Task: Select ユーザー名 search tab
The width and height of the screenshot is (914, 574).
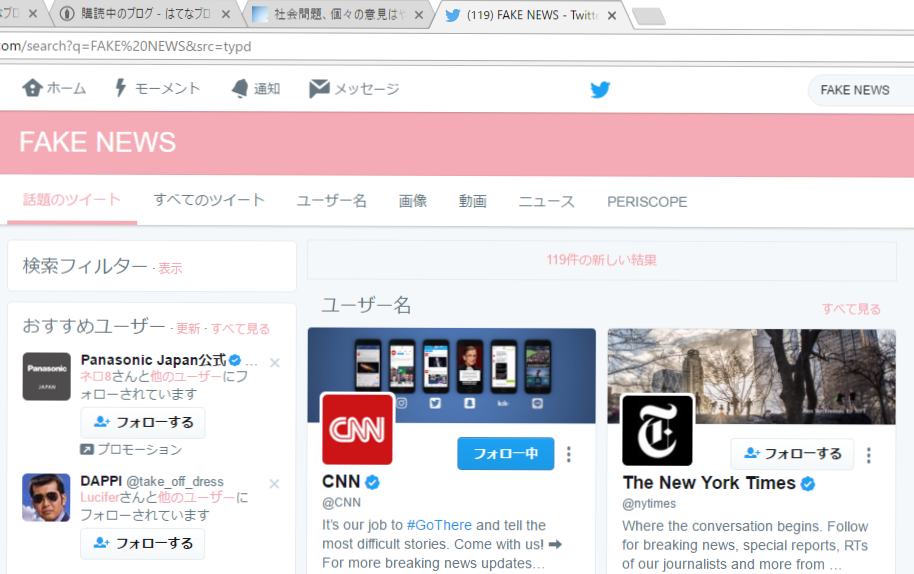Action: [x=332, y=201]
